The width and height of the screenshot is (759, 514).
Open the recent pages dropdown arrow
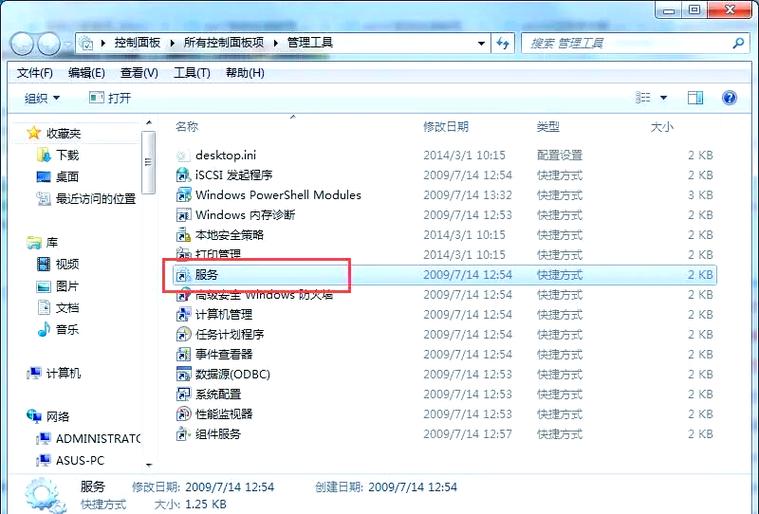point(68,45)
